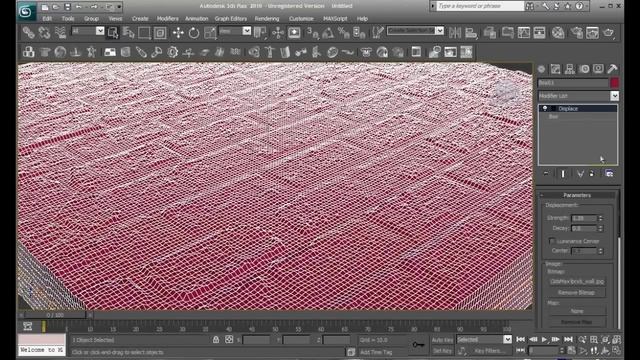Toggle the Angle Snap icon
The height and width of the screenshot is (360, 640).
click(328, 33)
